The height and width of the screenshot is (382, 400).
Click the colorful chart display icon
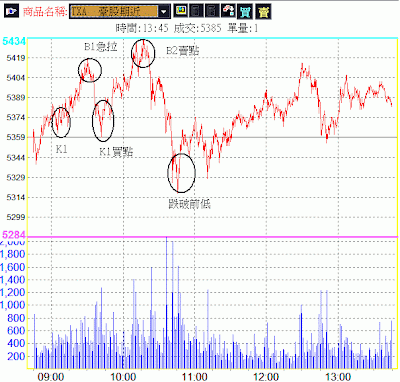click(181, 11)
